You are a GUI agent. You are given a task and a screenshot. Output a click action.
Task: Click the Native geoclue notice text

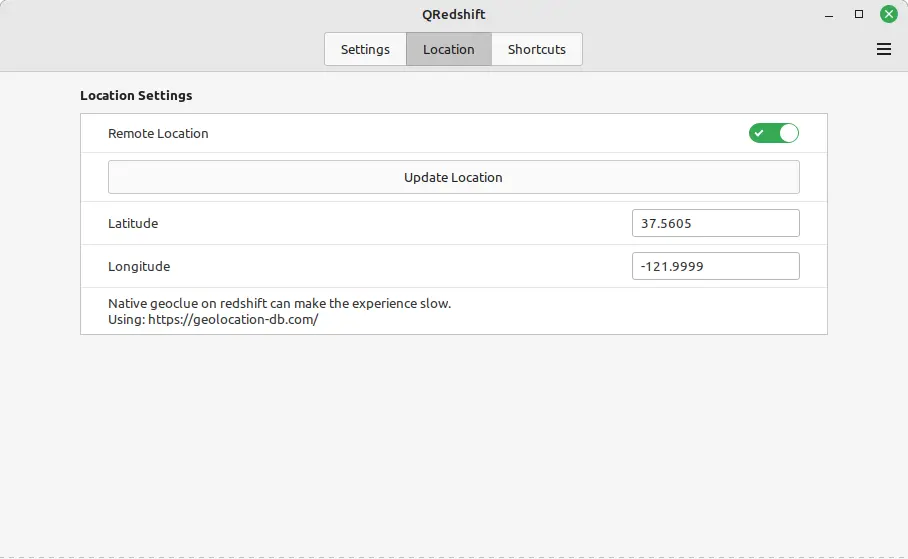[x=279, y=303]
